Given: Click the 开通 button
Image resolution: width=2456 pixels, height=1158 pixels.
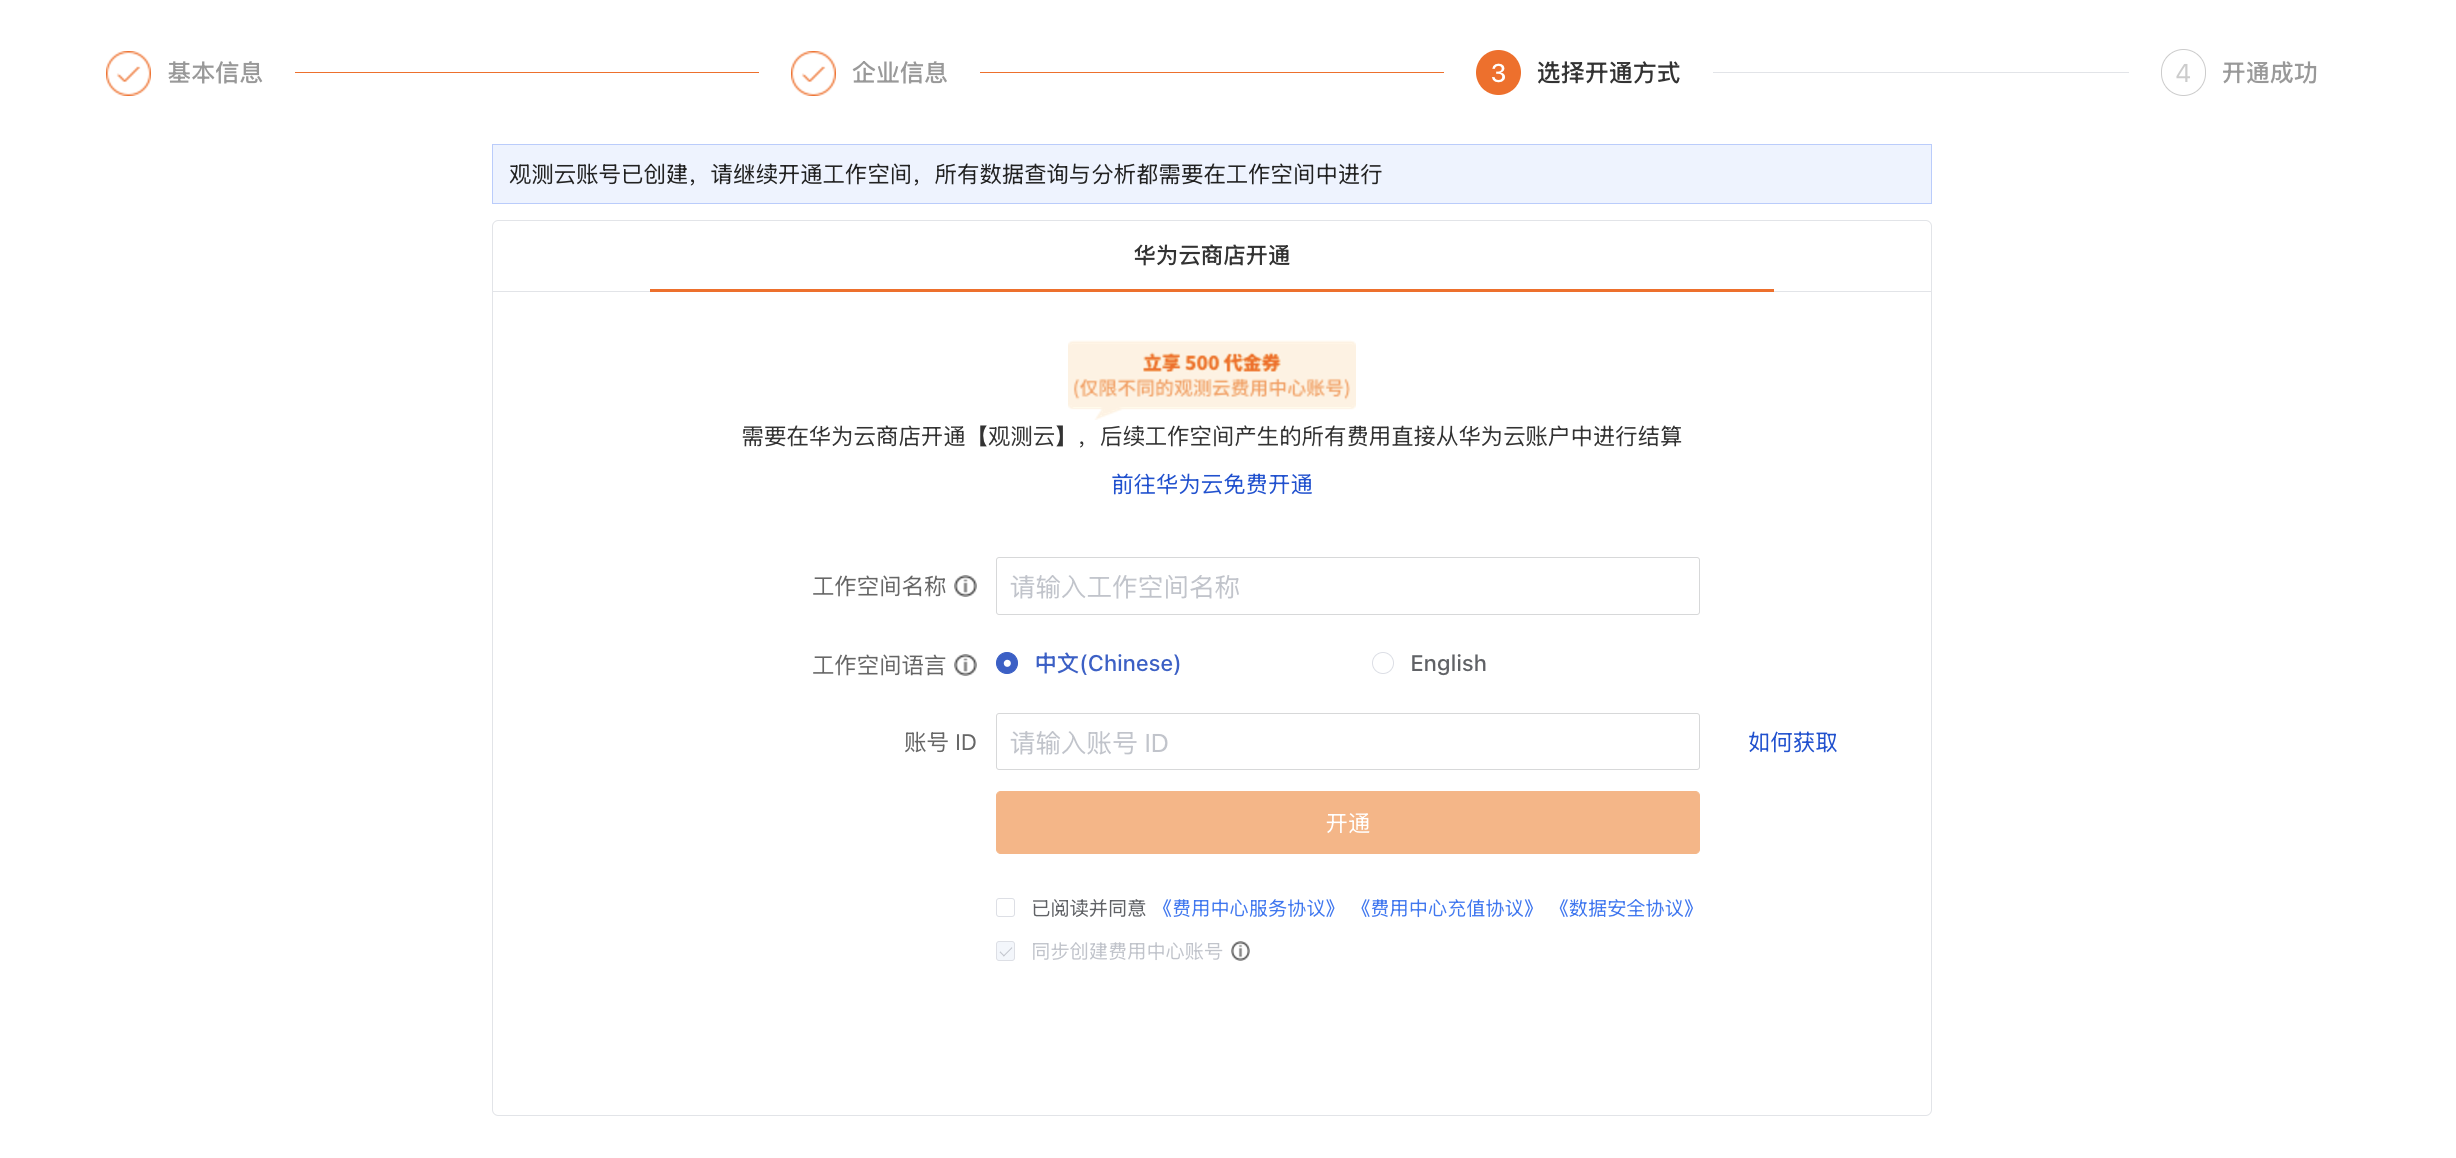Looking at the screenshot, I should tap(1348, 823).
